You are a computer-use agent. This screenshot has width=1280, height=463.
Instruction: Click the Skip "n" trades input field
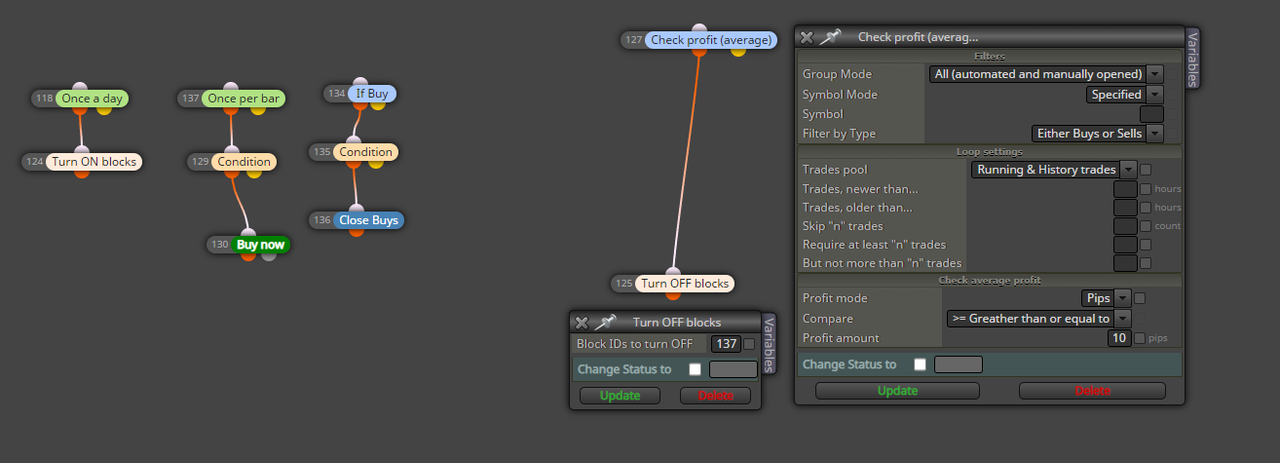tap(1125, 226)
